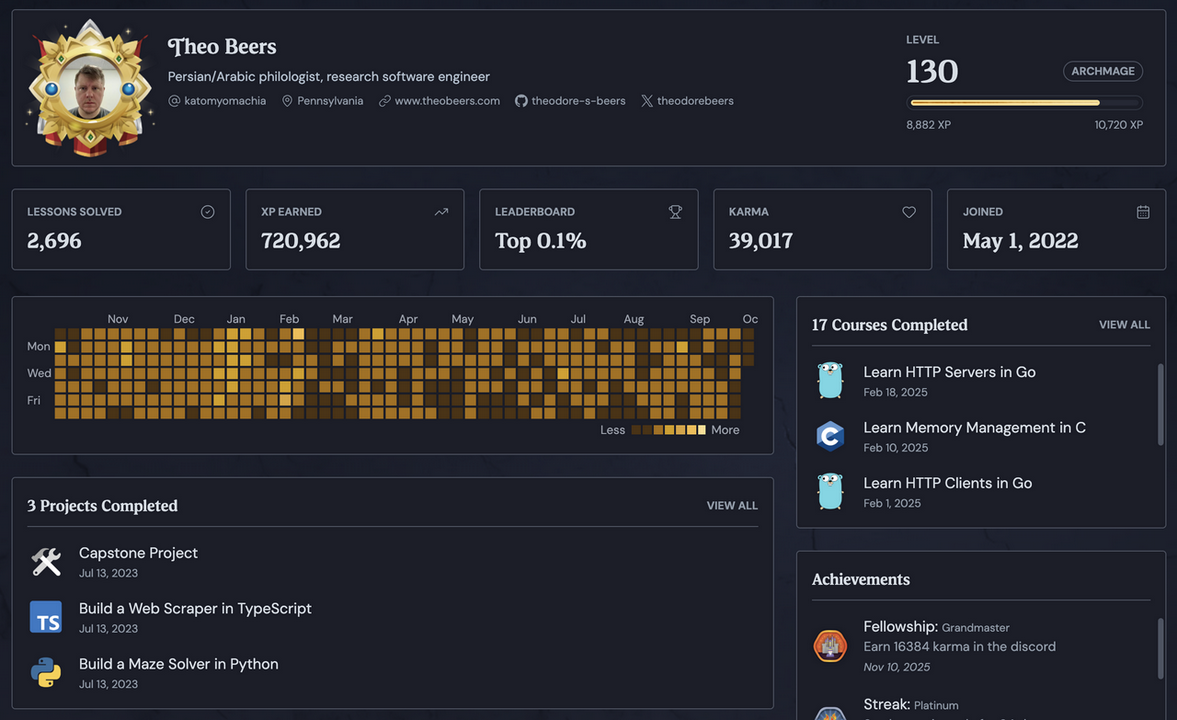Click the 39,017 karma value
The height and width of the screenshot is (720, 1177).
[x=760, y=240]
